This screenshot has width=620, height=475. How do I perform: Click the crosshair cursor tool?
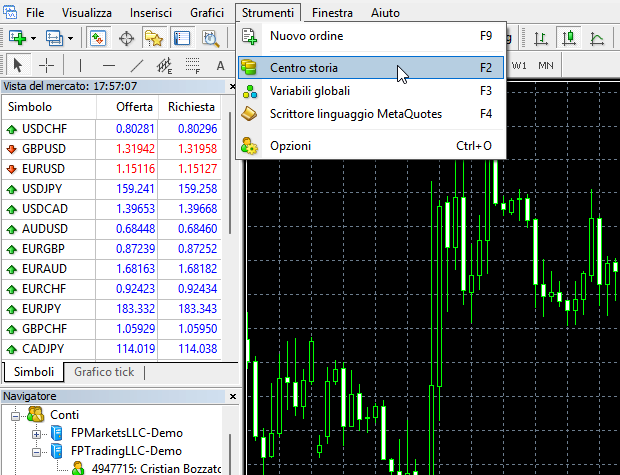click(46, 66)
